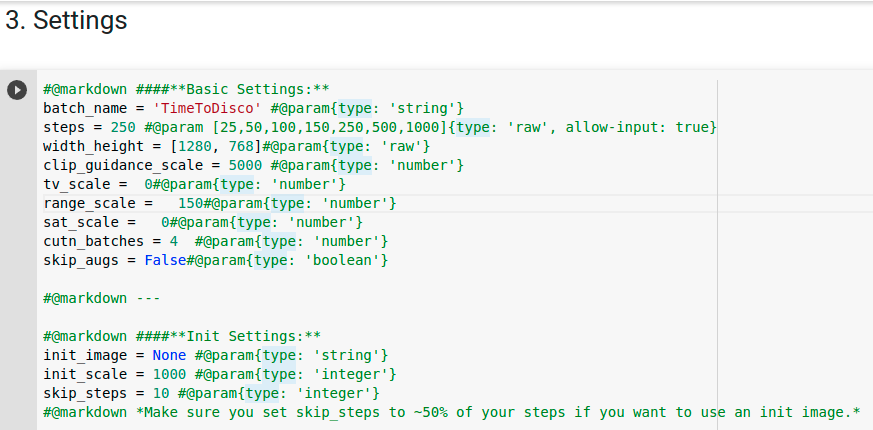Click the Basic Settings markdown line
The image size is (873, 430).
pyautogui.click(x=186, y=89)
